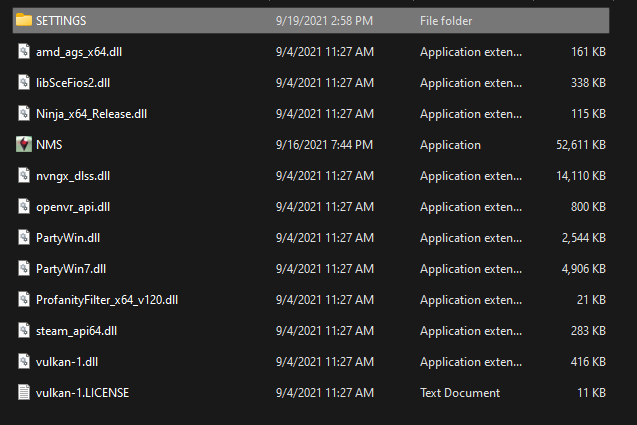Click the File folder type entry
The image size is (637, 425).
(446, 20)
